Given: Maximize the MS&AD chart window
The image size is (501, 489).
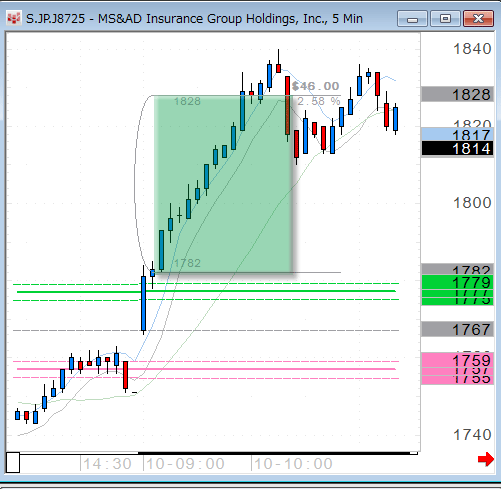Looking at the screenshot, I should pyautogui.click(x=445, y=18).
